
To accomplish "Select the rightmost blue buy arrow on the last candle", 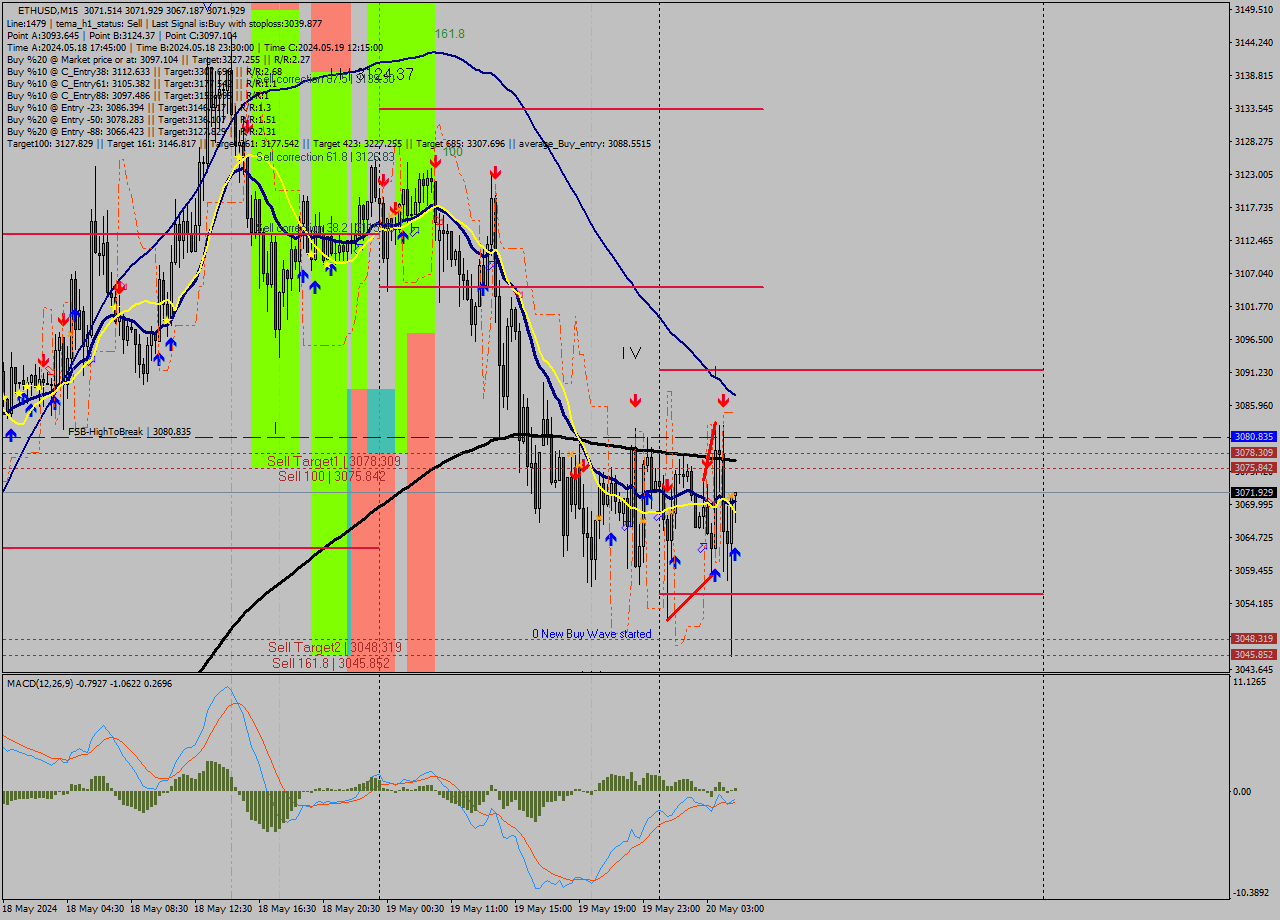I will pyautogui.click(x=735, y=553).
